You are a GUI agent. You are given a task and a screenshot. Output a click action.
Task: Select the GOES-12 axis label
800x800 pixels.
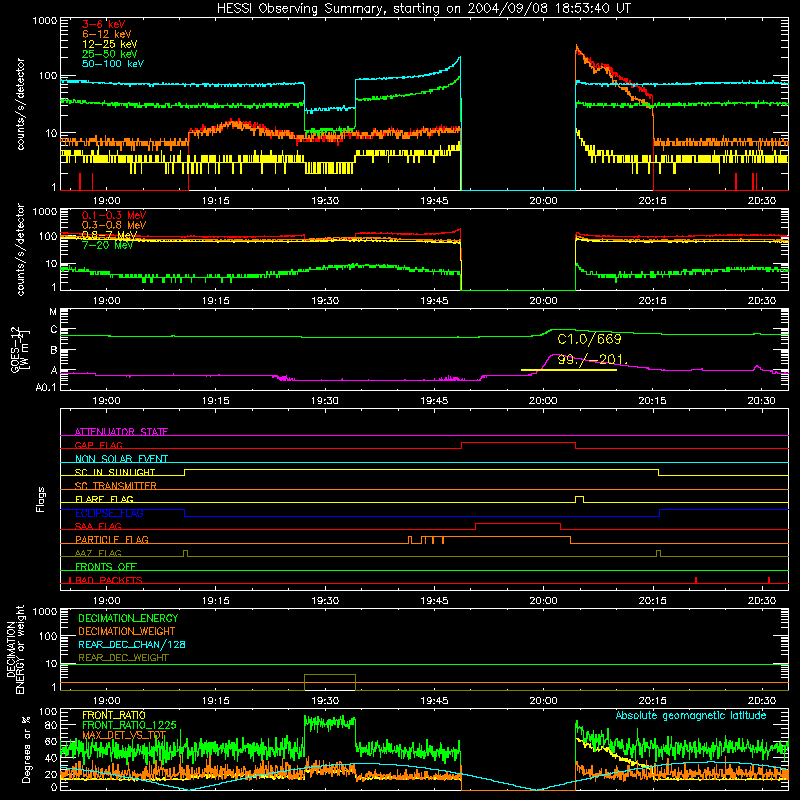point(15,350)
